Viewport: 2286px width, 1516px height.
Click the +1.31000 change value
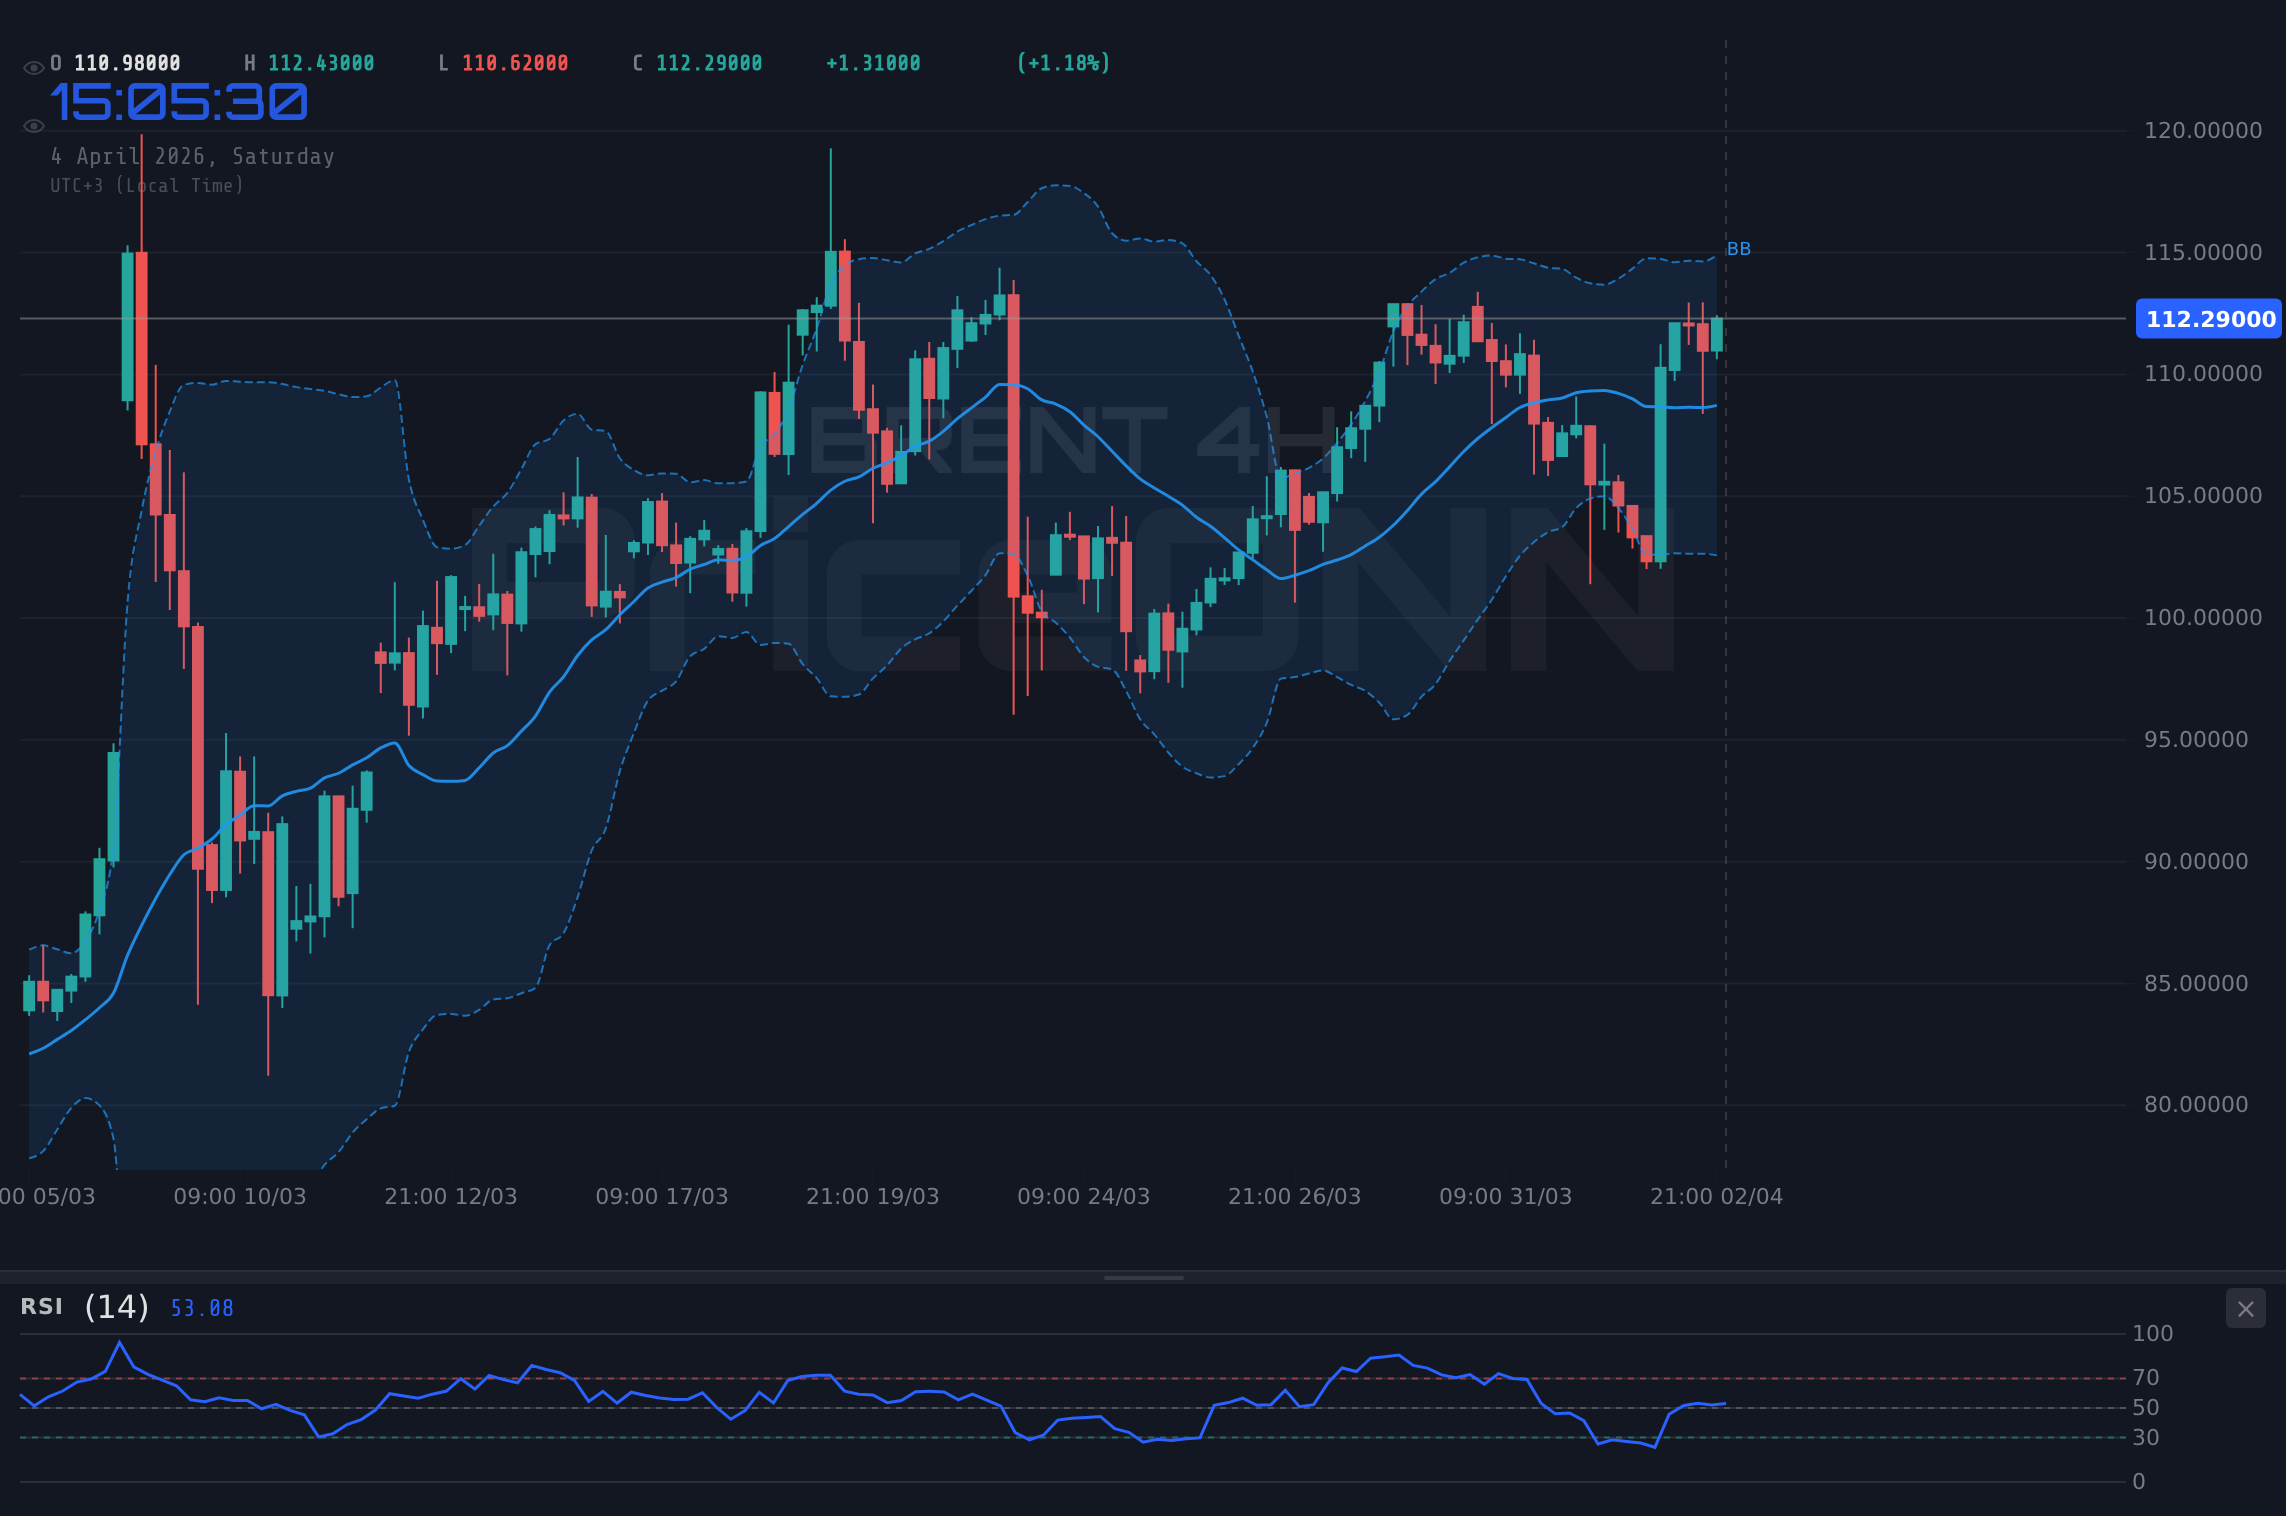click(x=873, y=63)
